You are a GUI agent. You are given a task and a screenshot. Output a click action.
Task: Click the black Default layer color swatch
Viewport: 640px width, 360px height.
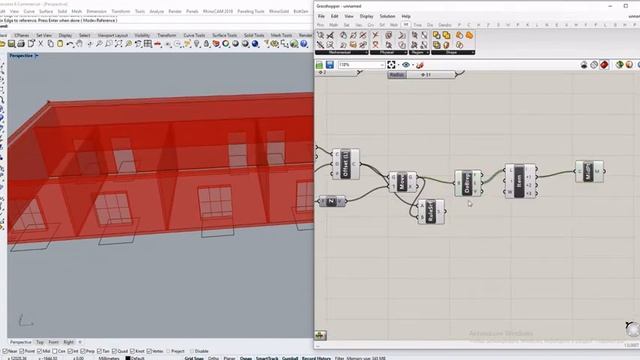tap(128, 358)
